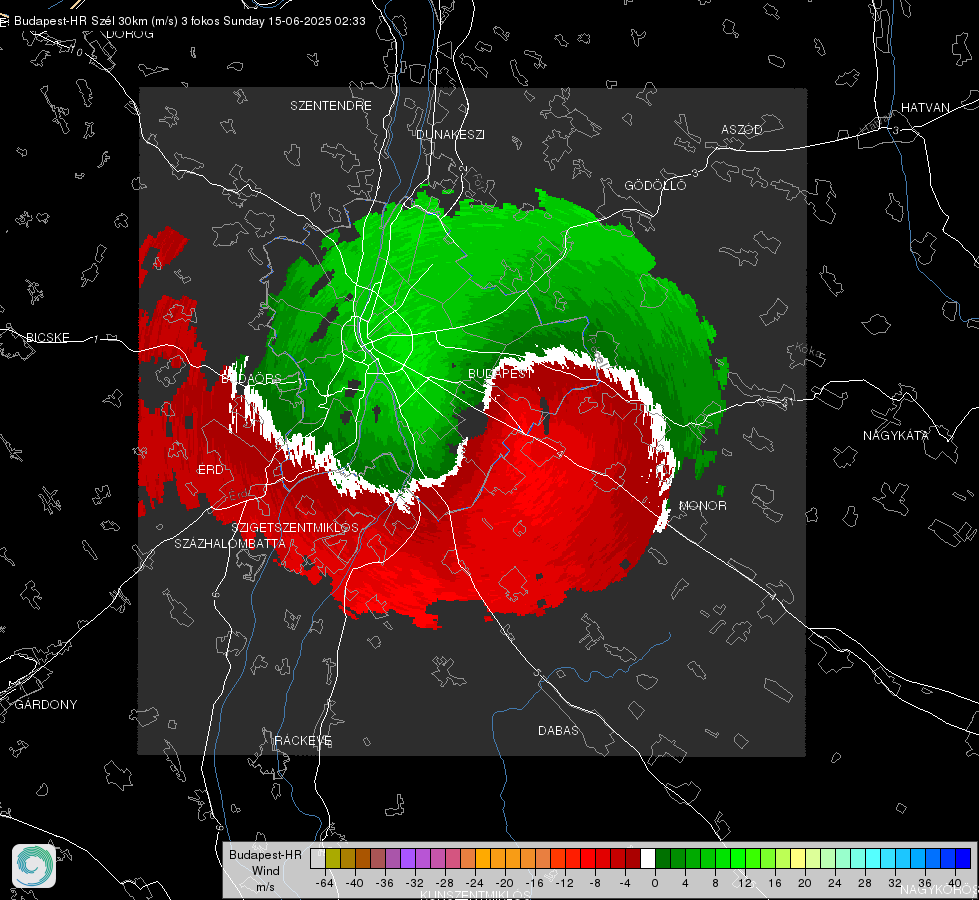The image size is (979, 900).
Task: Select the leftmost light grey legend swatch
Action: (318, 859)
